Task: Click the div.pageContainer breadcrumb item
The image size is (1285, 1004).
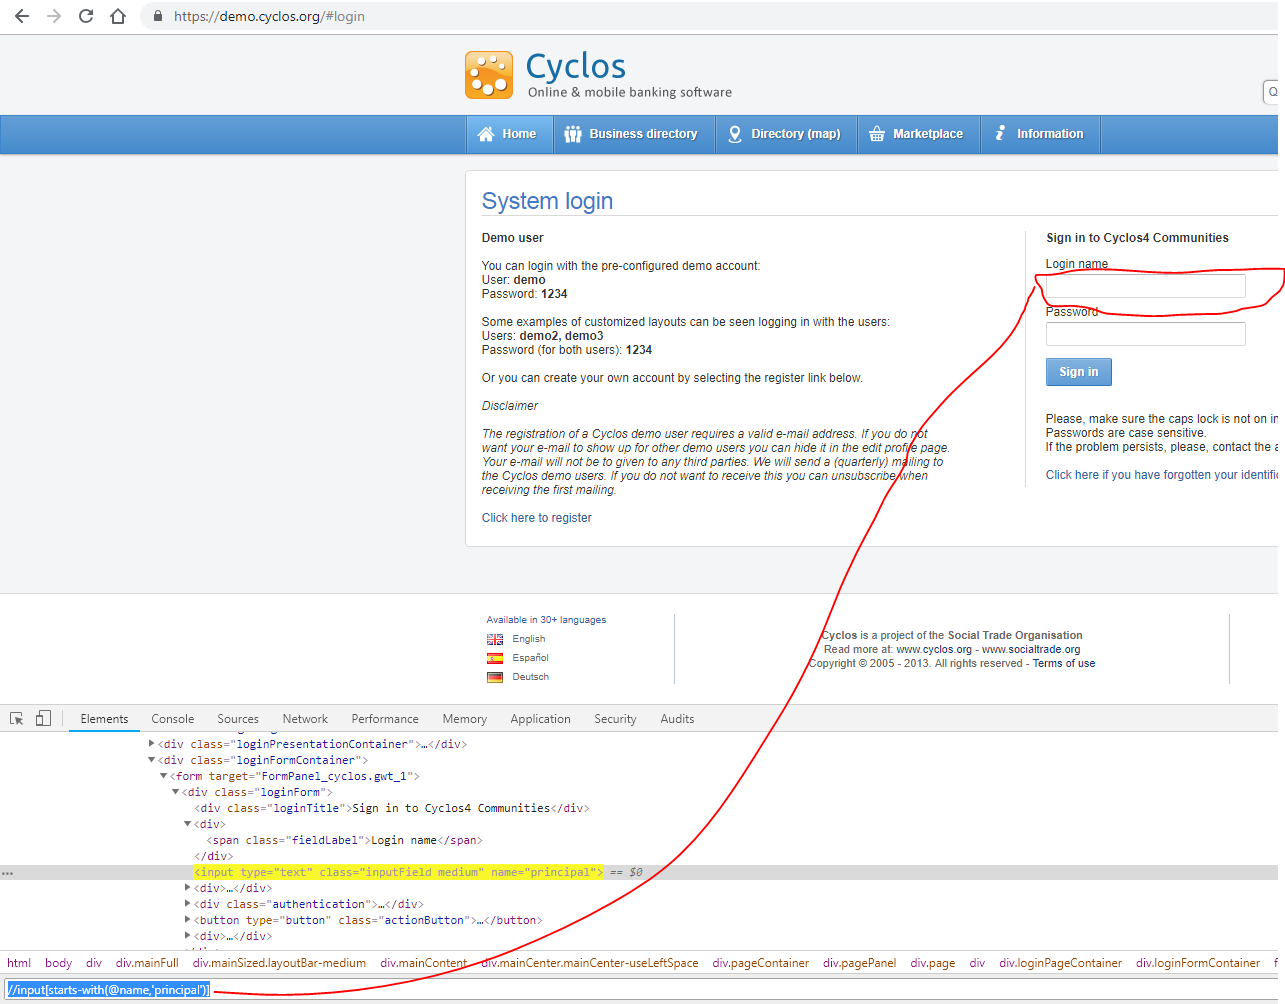Action: [761, 963]
